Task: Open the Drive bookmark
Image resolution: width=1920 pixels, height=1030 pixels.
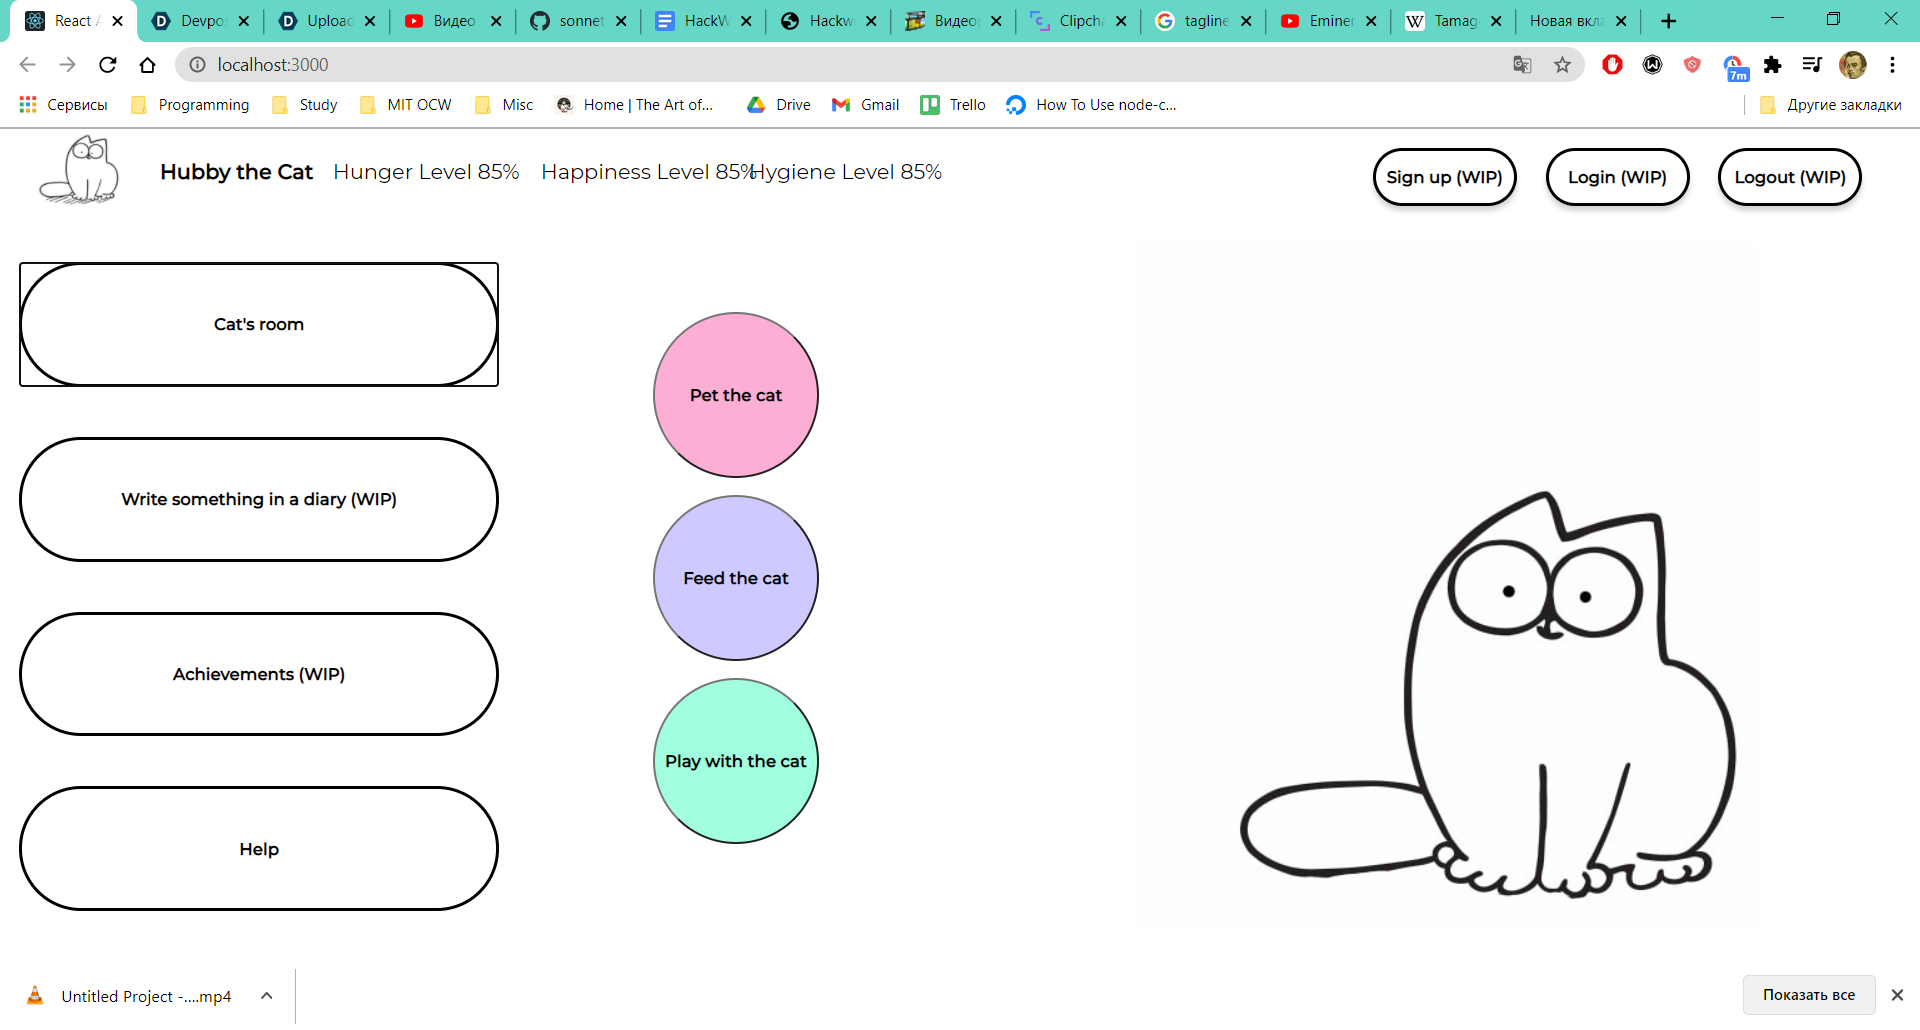Action: [779, 105]
